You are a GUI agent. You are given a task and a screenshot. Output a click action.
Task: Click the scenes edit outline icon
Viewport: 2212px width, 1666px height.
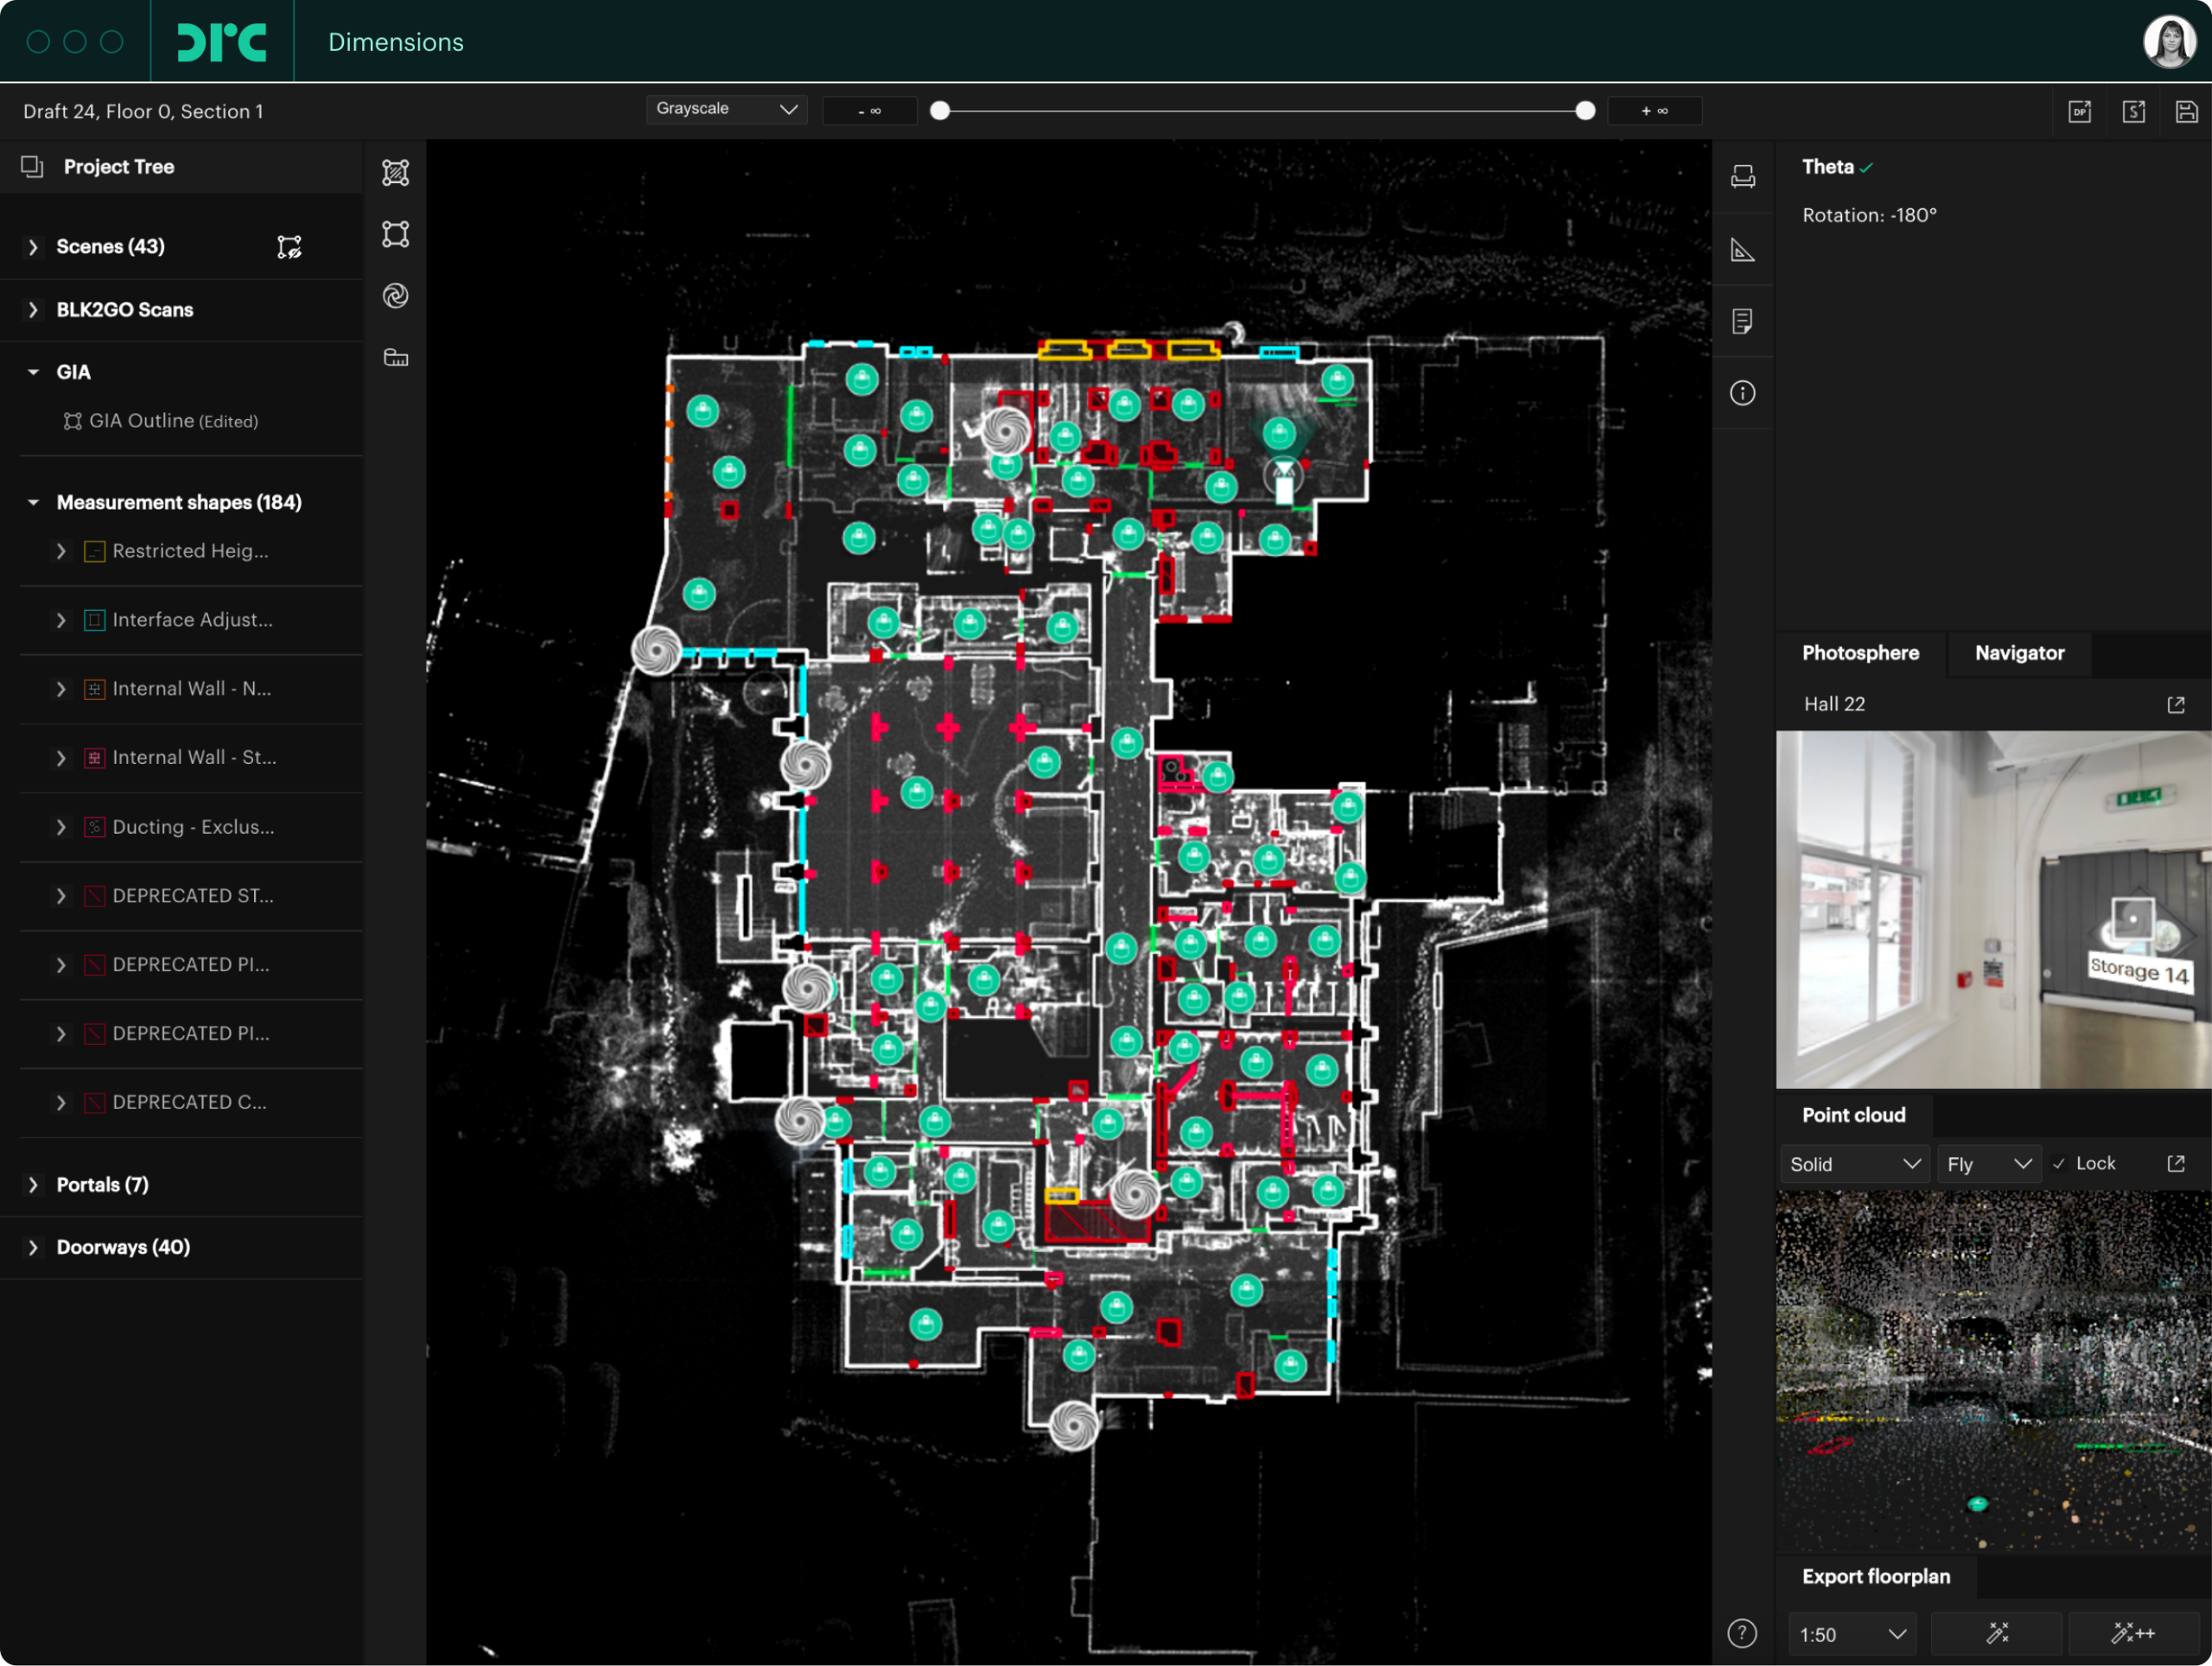point(289,247)
